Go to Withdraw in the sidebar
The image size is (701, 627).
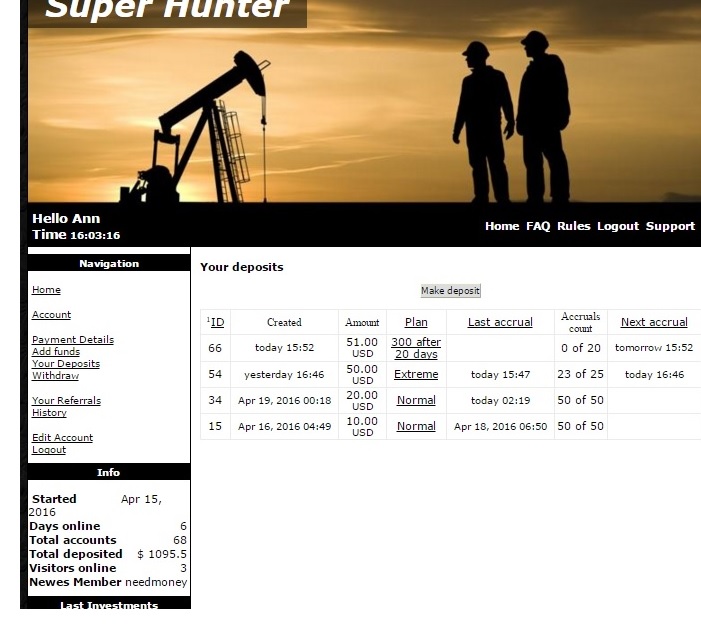pyautogui.click(x=55, y=376)
